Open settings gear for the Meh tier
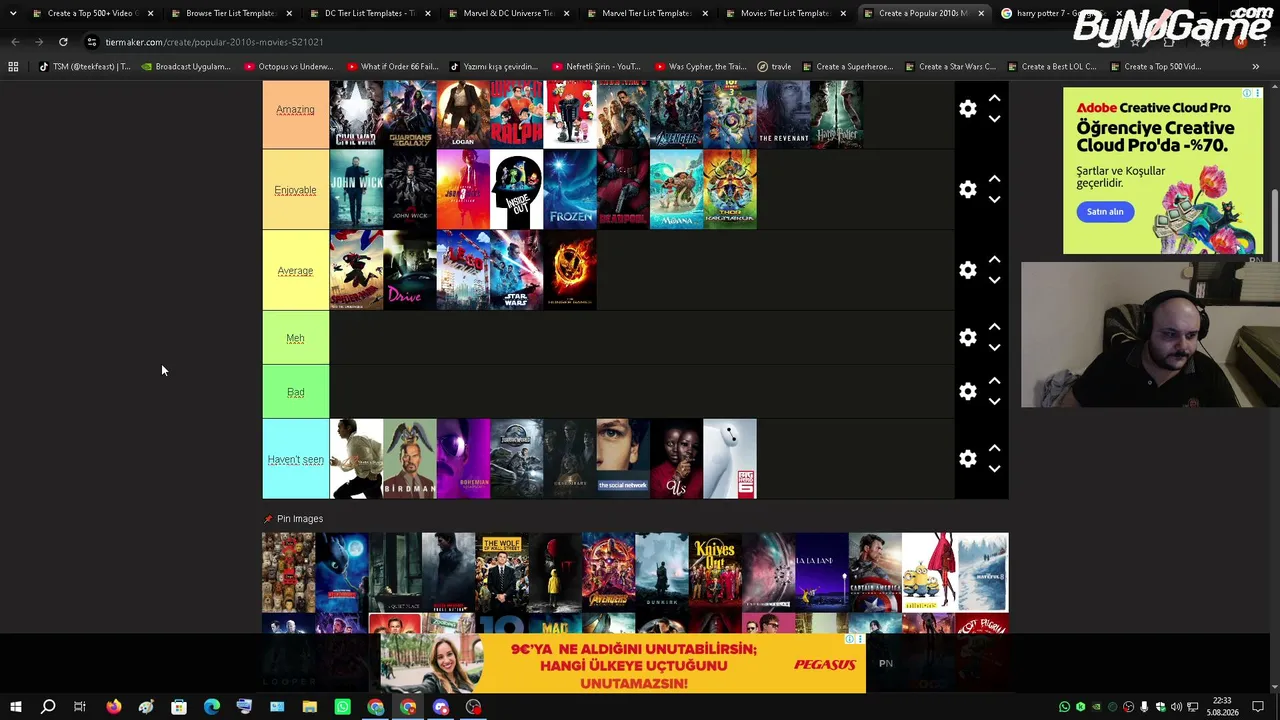Screen dimensions: 1280x720 (967, 337)
